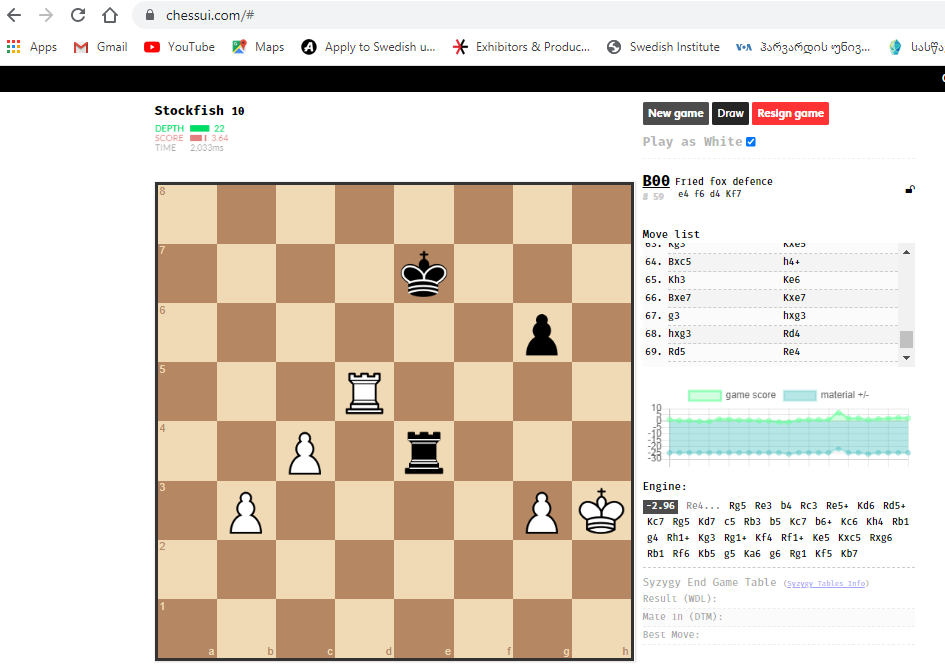Select black move Re4 in list
945x664 pixels.
click(791, 352)
